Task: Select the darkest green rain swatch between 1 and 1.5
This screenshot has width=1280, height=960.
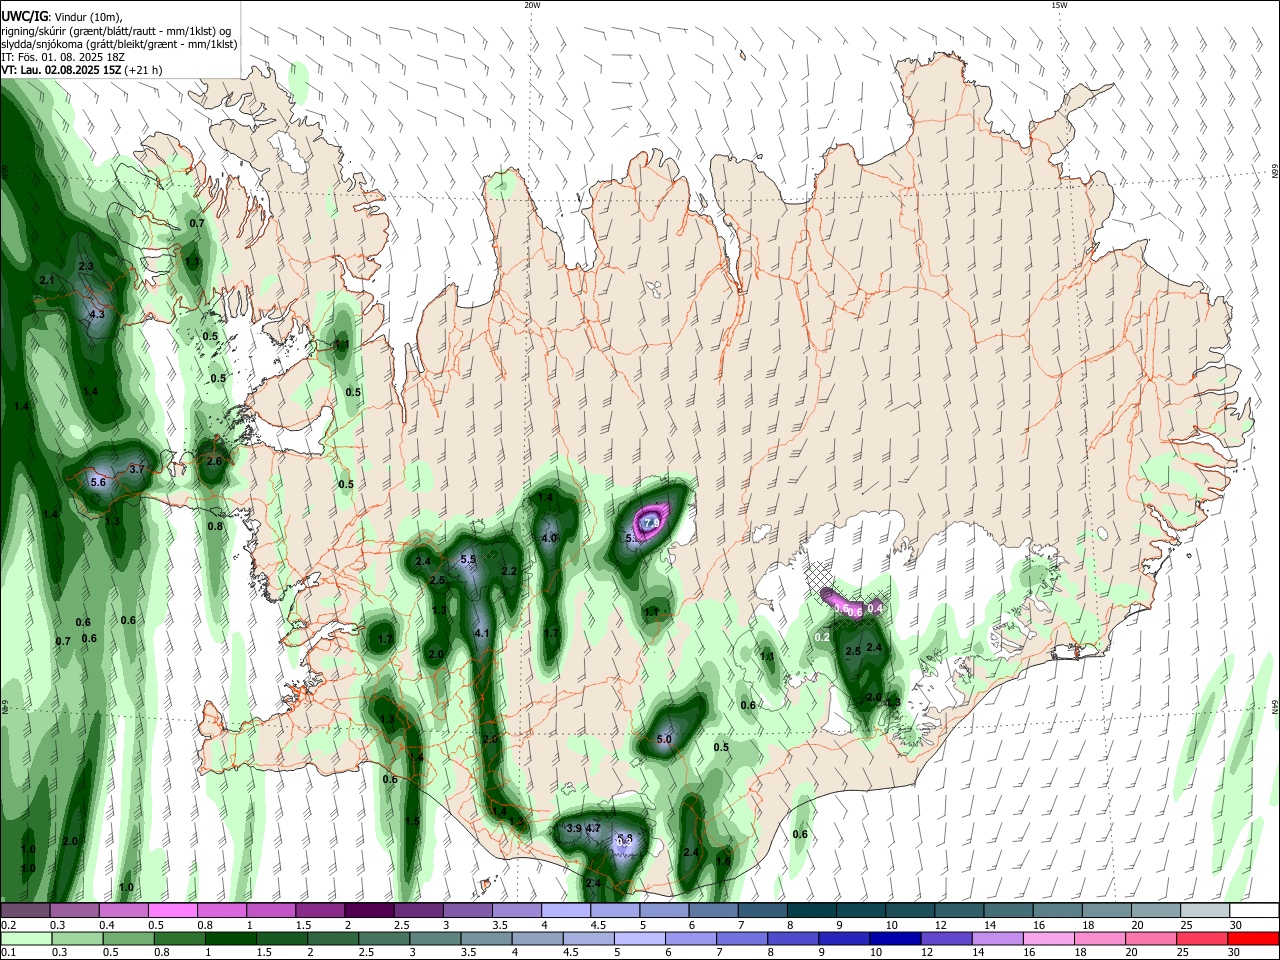Action: click(x=230, y=939)
